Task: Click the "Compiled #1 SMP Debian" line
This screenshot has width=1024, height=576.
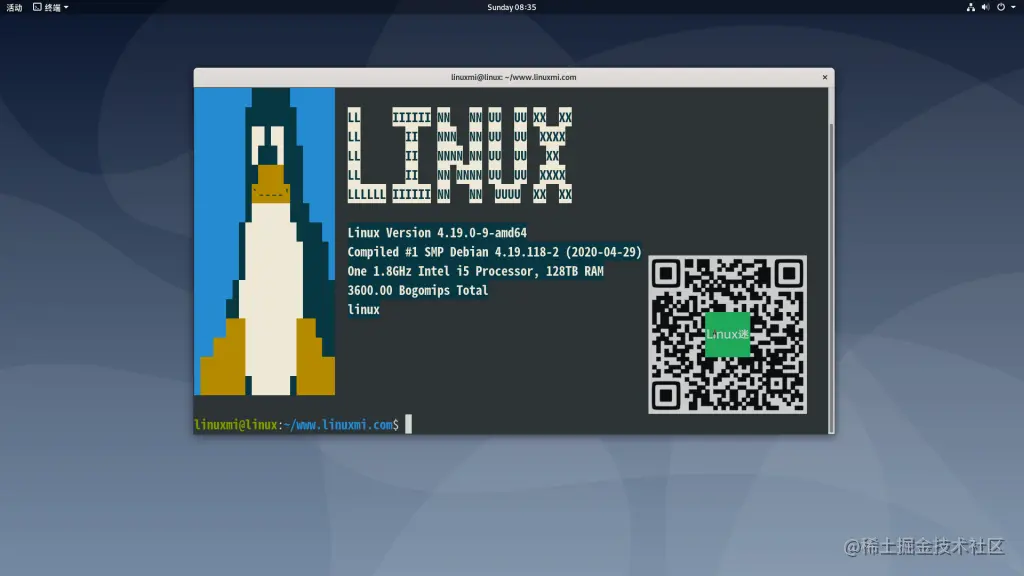Action: click(494, 252)
